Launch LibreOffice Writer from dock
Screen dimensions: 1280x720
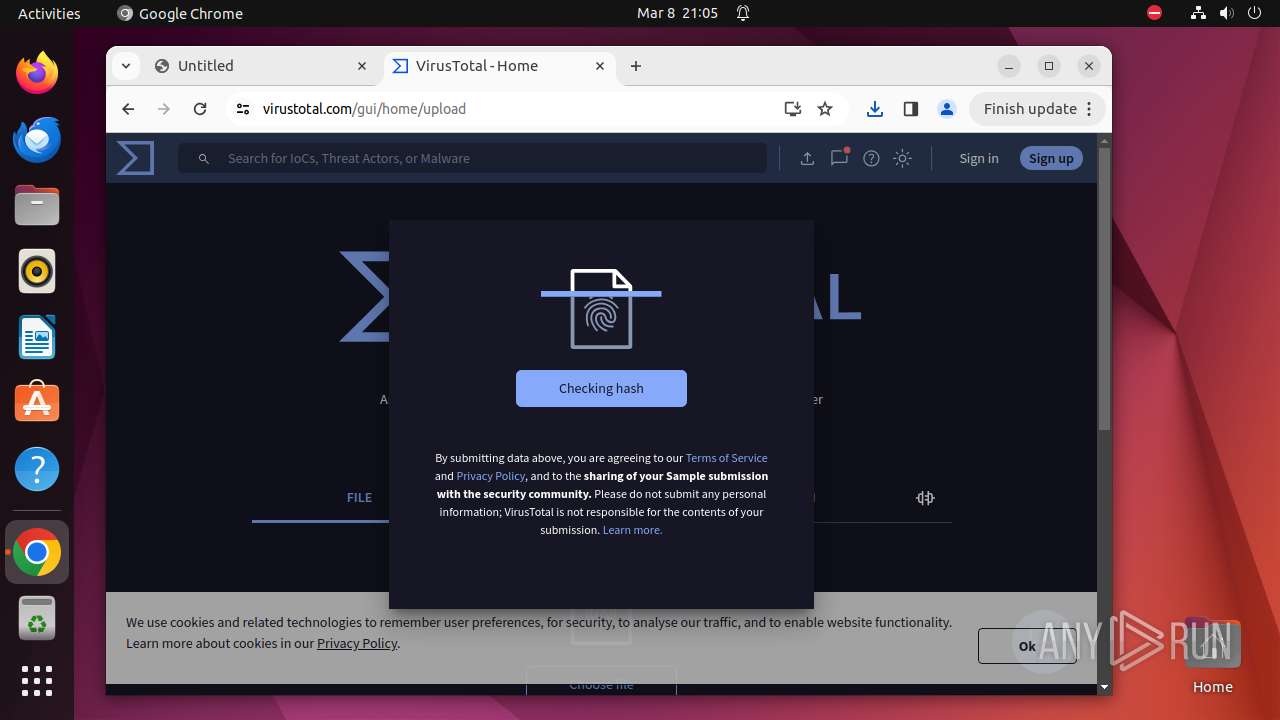click(x=37, y=337)
